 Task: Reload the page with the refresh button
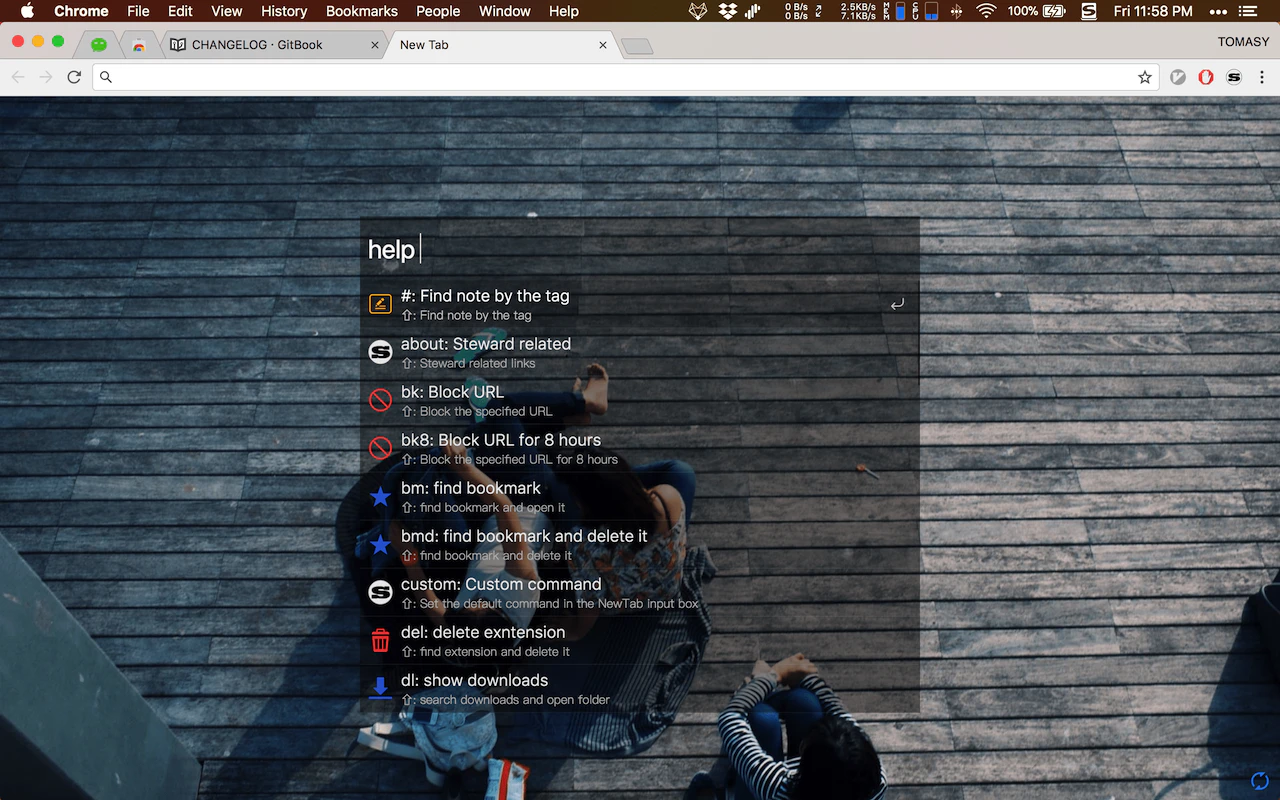point(74,77)
